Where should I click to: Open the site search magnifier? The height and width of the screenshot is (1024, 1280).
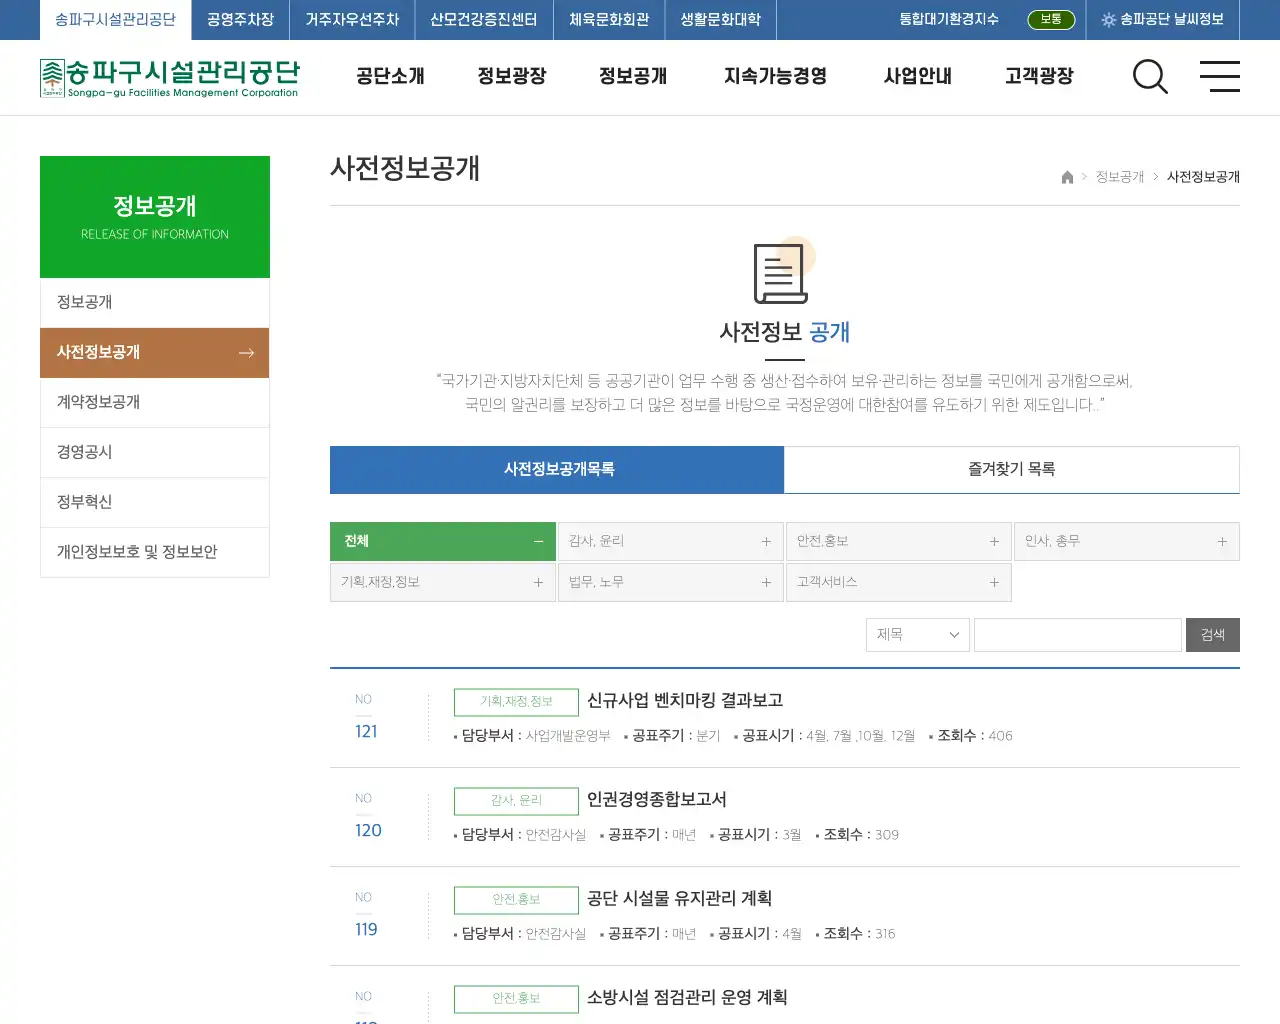point(1149,77)
